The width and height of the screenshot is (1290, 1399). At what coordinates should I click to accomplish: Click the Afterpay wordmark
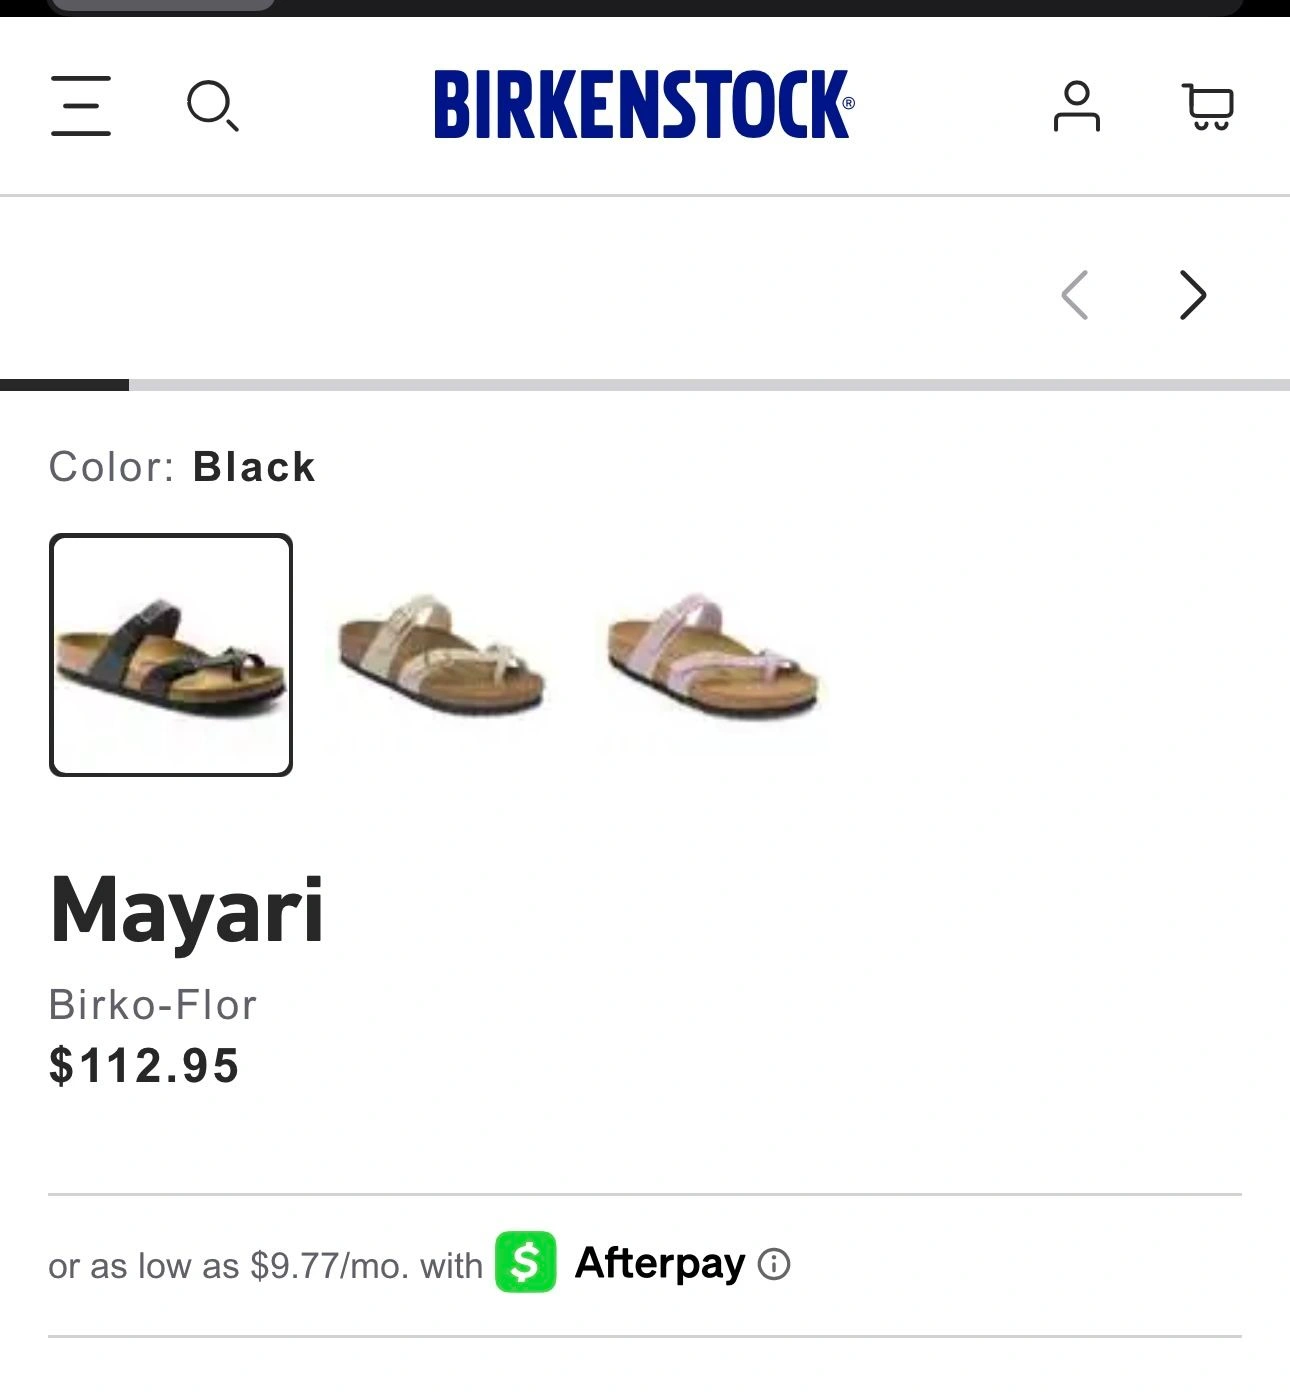click(x=660, y=1263)
